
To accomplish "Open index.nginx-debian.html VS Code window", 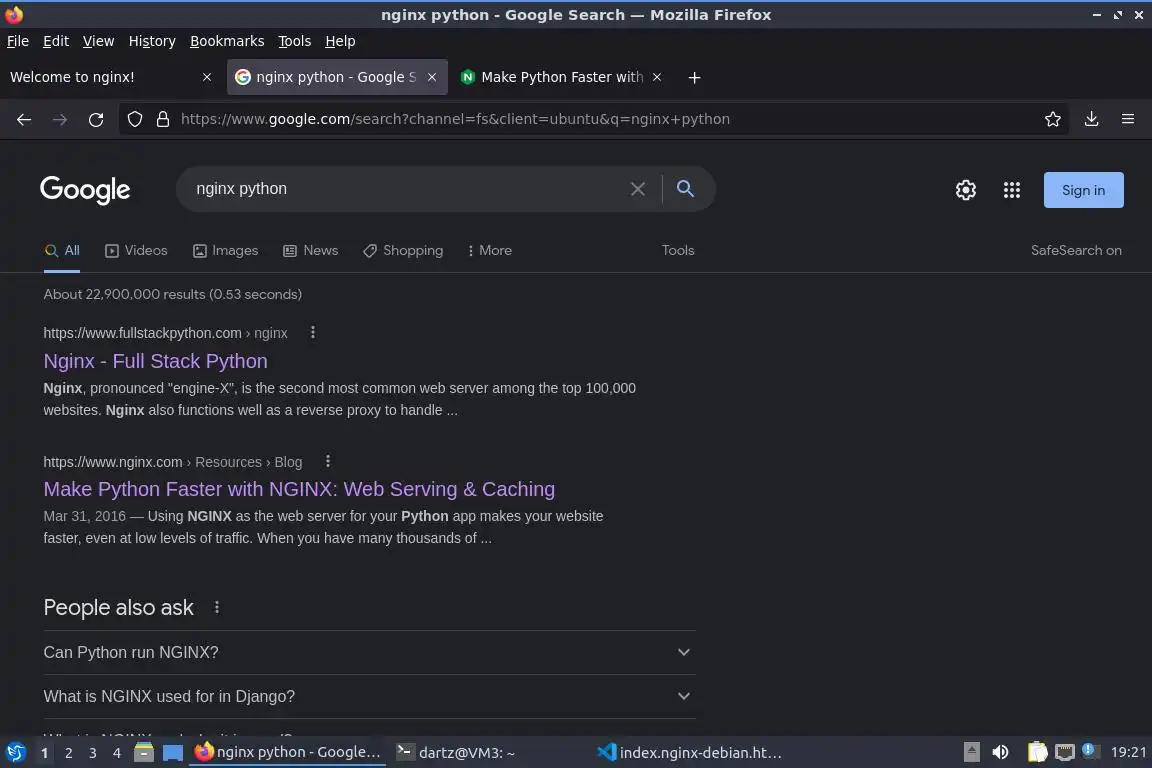I will (x=689, y=753).
